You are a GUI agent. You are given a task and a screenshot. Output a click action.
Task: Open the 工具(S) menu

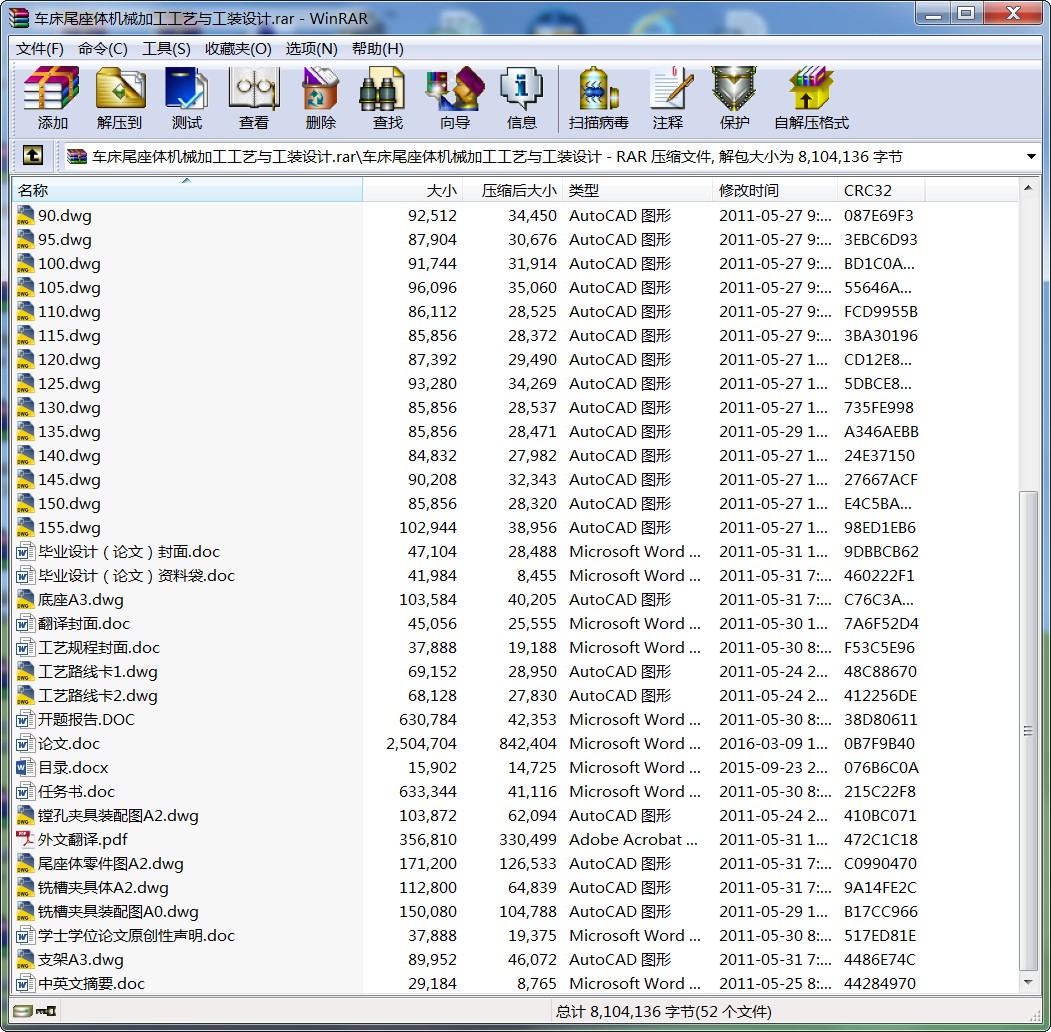(x=166, y=49)
